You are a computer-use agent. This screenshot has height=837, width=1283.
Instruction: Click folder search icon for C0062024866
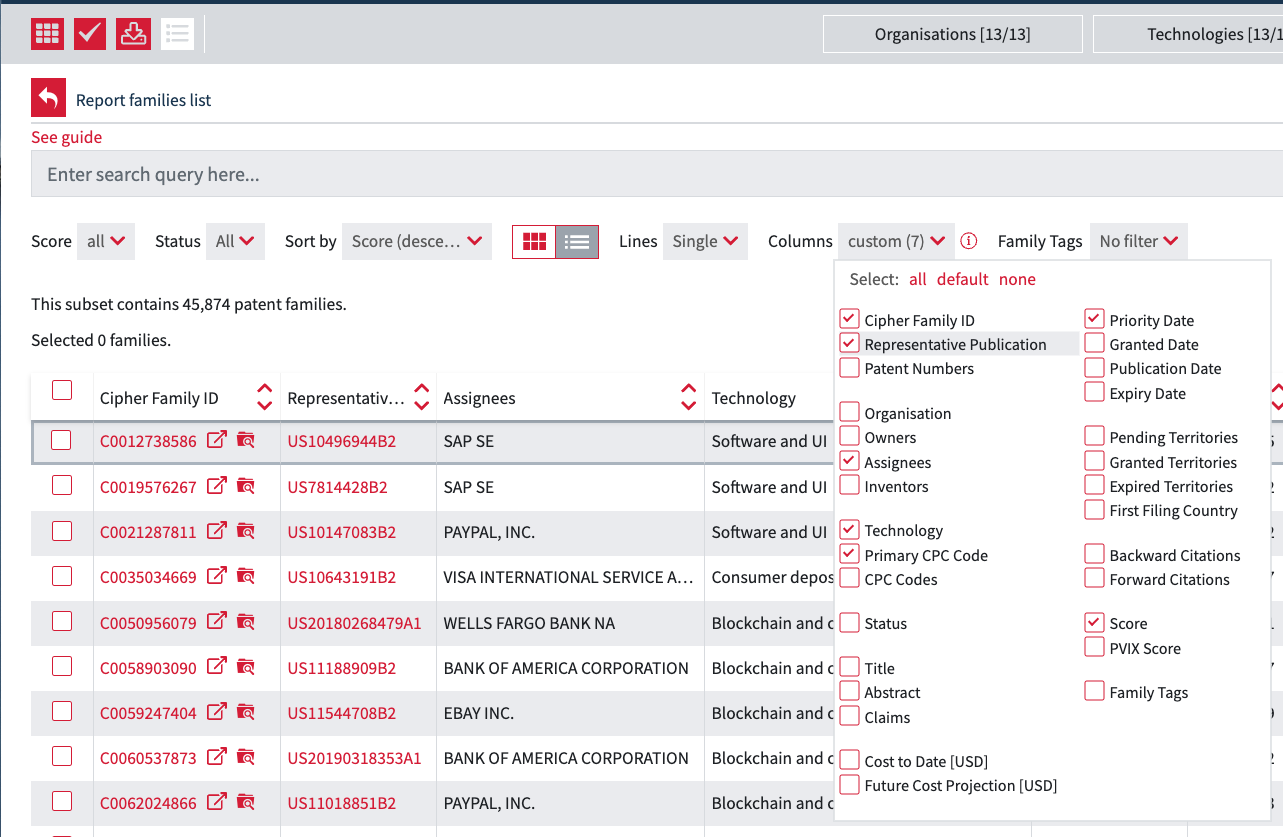click(x=246, y=802)
